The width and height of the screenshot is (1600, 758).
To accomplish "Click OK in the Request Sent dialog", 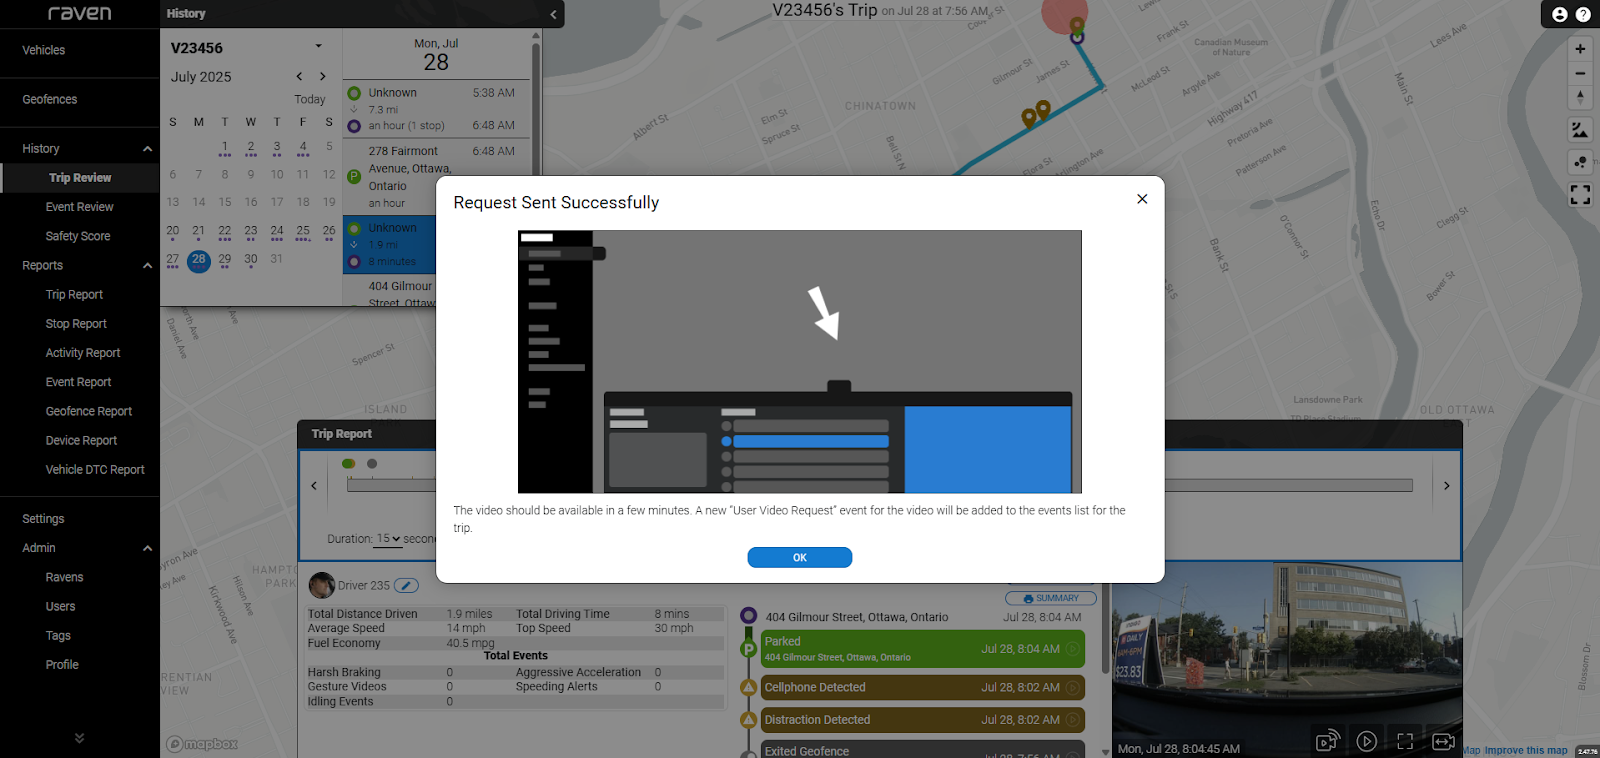I will coord(799,557).
